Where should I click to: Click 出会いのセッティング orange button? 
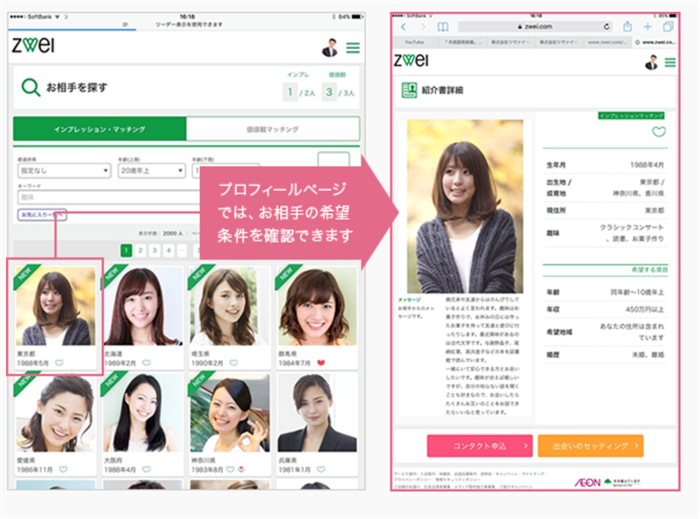point(590,446)
